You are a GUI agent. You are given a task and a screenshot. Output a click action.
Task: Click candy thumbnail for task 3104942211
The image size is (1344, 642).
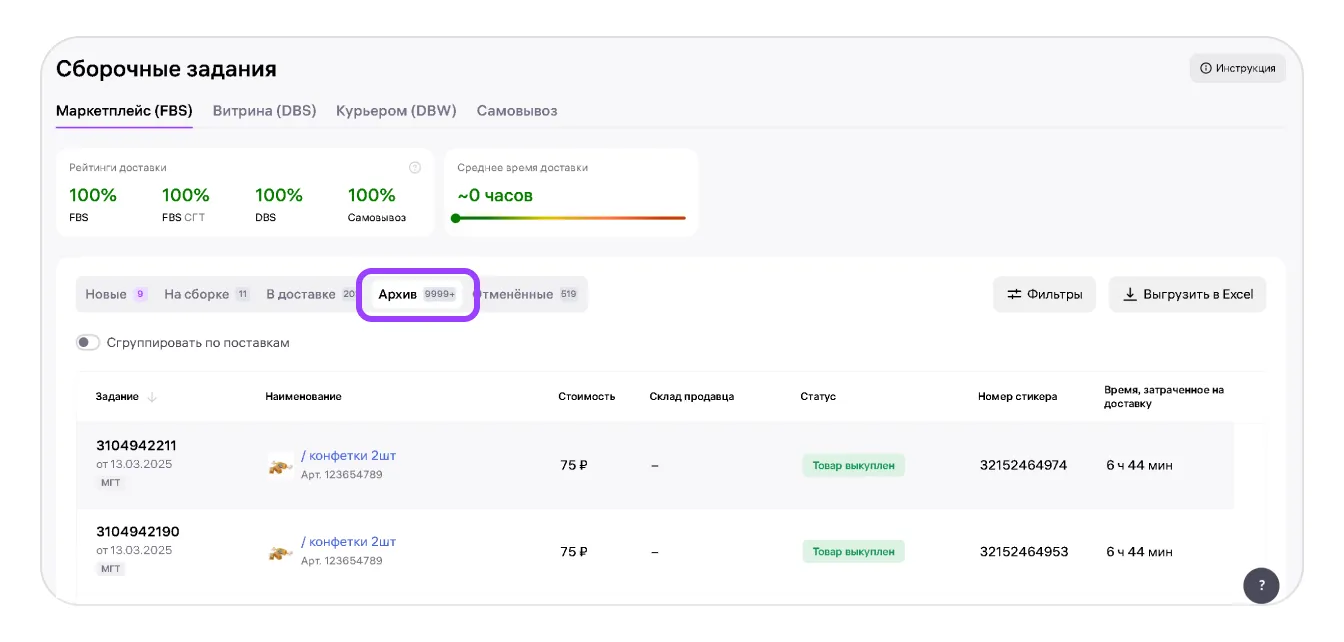point(280,465)
